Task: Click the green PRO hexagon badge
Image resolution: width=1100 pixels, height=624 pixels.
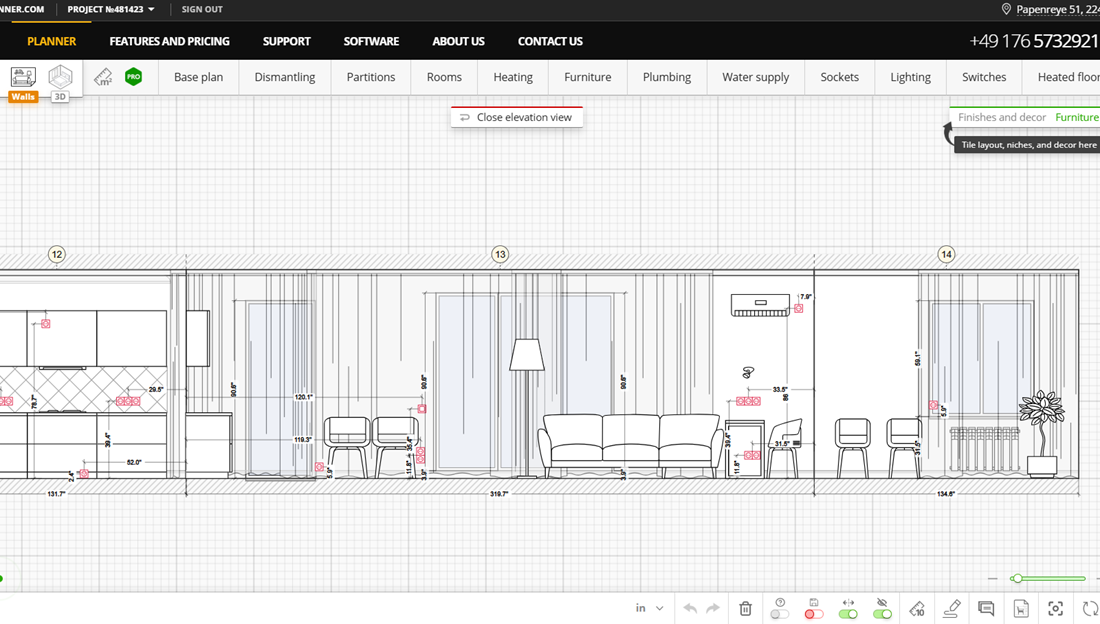Action: coord(133,77)
